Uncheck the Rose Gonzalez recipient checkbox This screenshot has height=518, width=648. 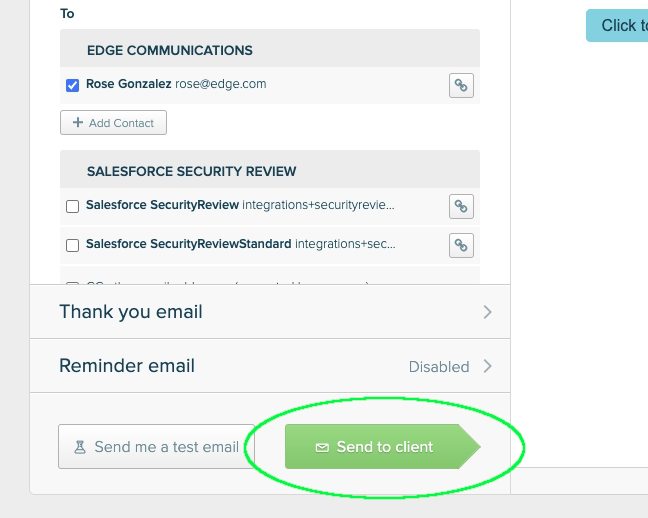coord(72,85)
